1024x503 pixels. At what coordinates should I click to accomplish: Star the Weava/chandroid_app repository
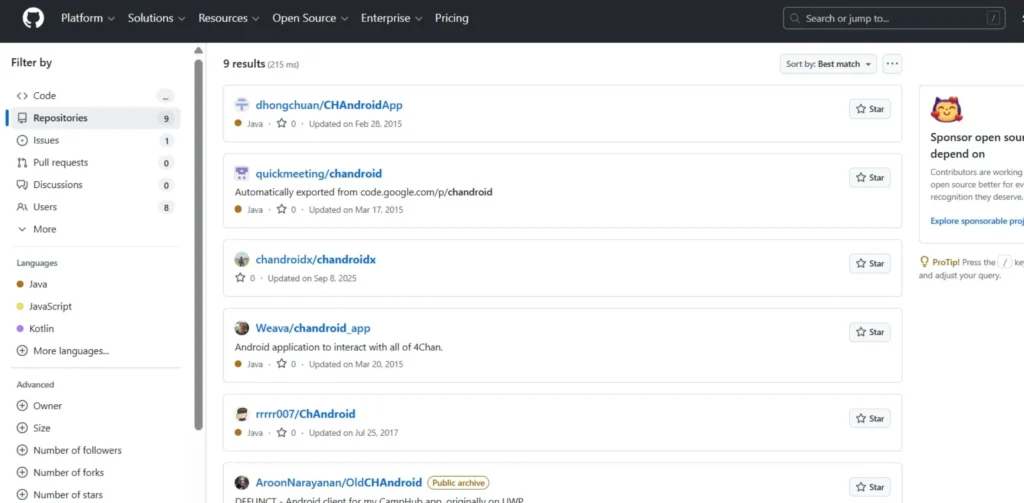click(869, 333)
